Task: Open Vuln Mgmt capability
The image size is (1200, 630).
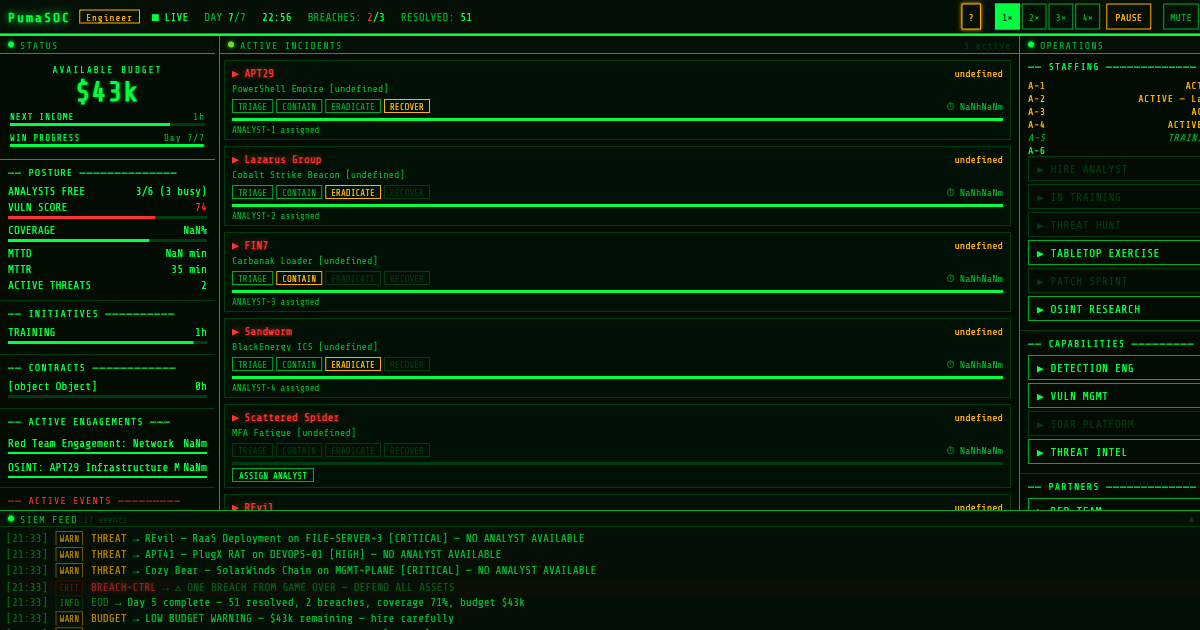Action: tap(1114, 396)
